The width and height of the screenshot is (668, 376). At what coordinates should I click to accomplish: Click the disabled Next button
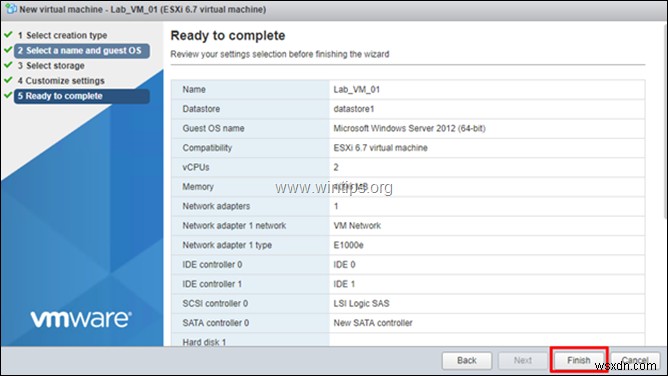pyautogui.click(x=523, y=361)
